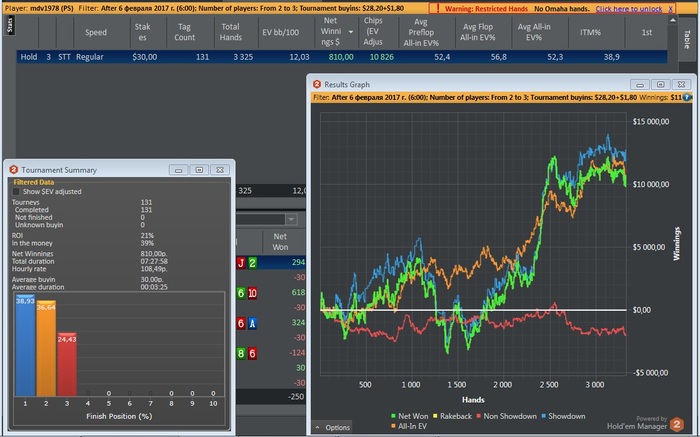Open the vertical Table side tab

point(687,39)
